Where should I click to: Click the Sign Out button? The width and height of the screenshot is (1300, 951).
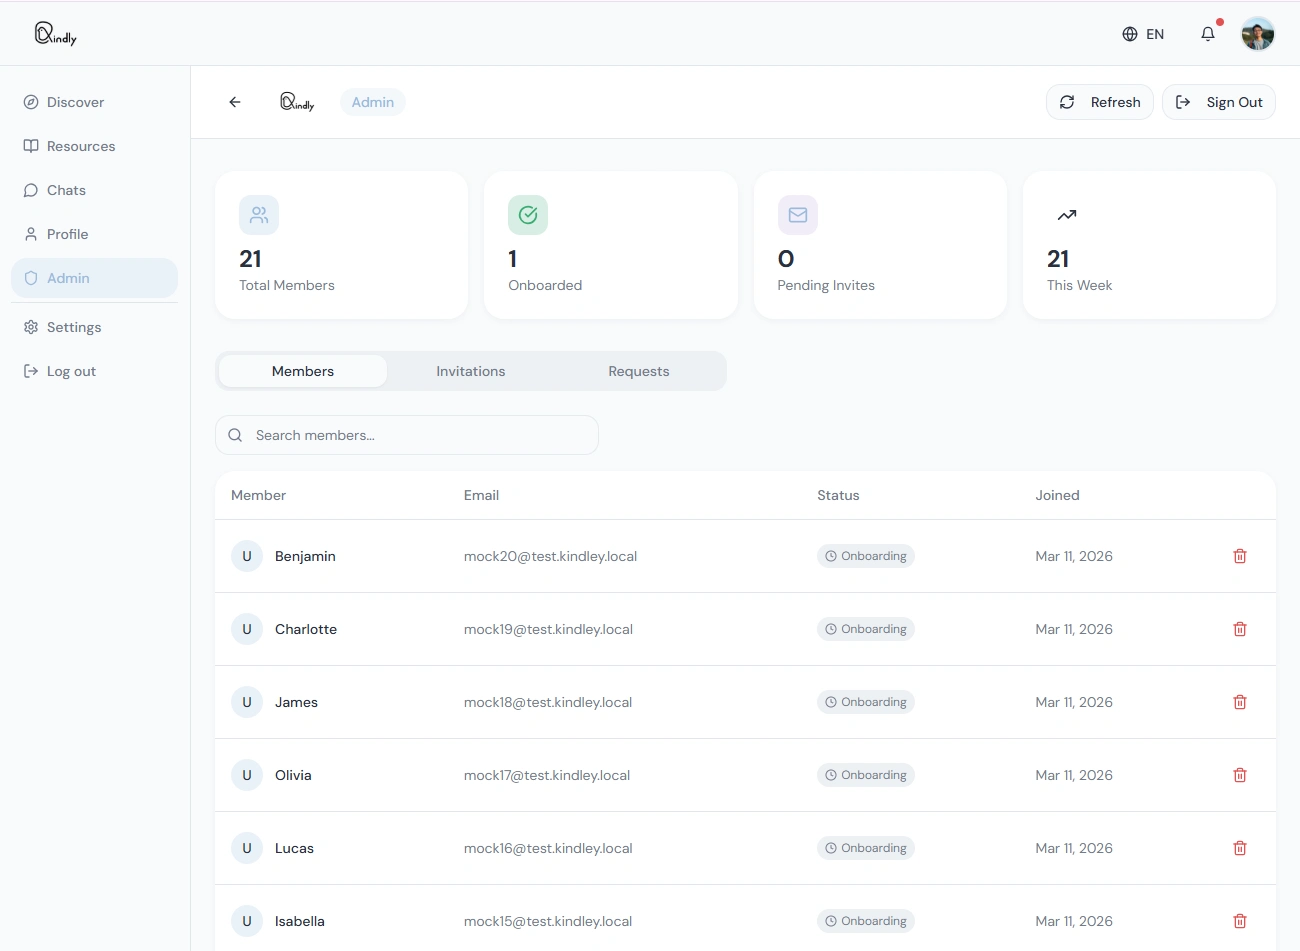(1219, 102)
